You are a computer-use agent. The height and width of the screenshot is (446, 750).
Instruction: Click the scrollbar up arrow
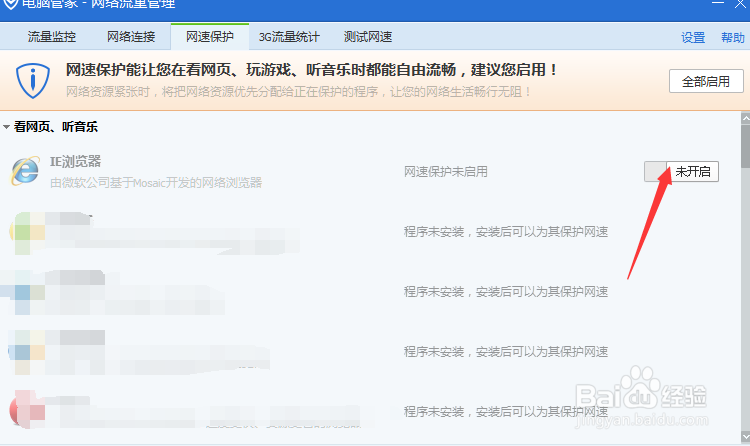coord(745,118)
